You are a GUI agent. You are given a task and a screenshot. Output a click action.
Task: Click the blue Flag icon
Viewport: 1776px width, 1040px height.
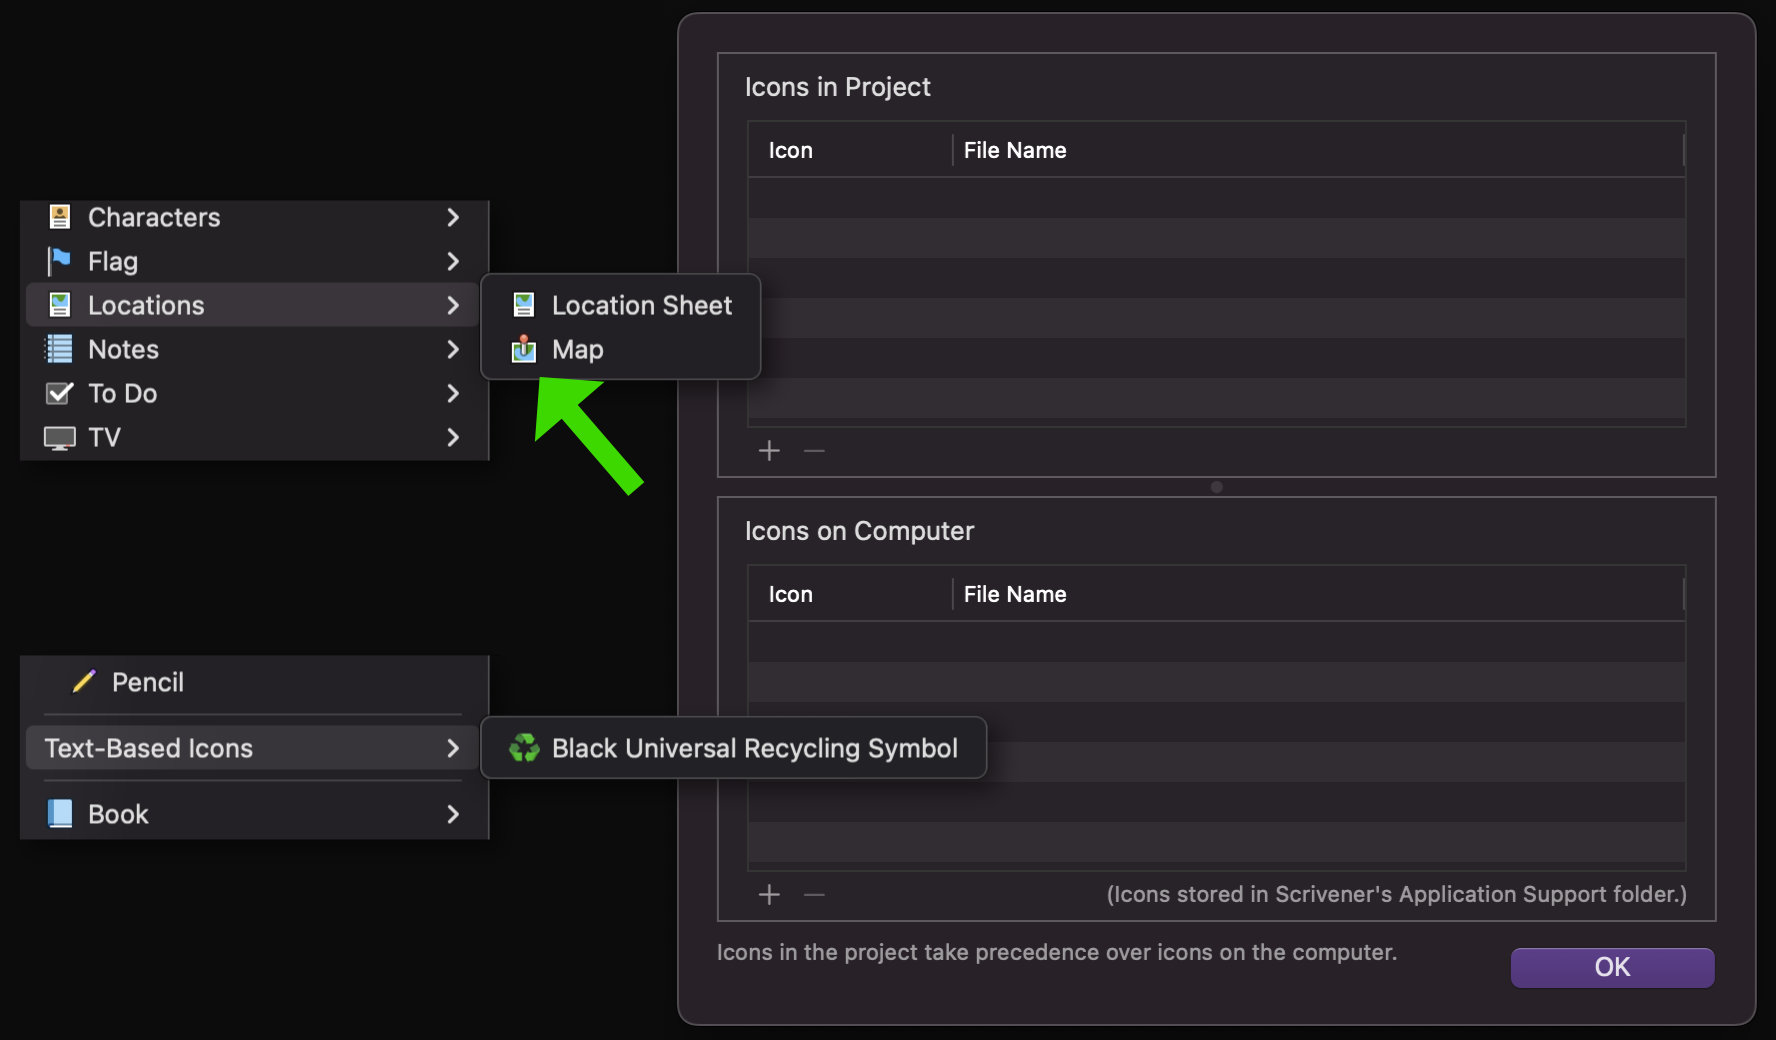(x=59, y=261)
